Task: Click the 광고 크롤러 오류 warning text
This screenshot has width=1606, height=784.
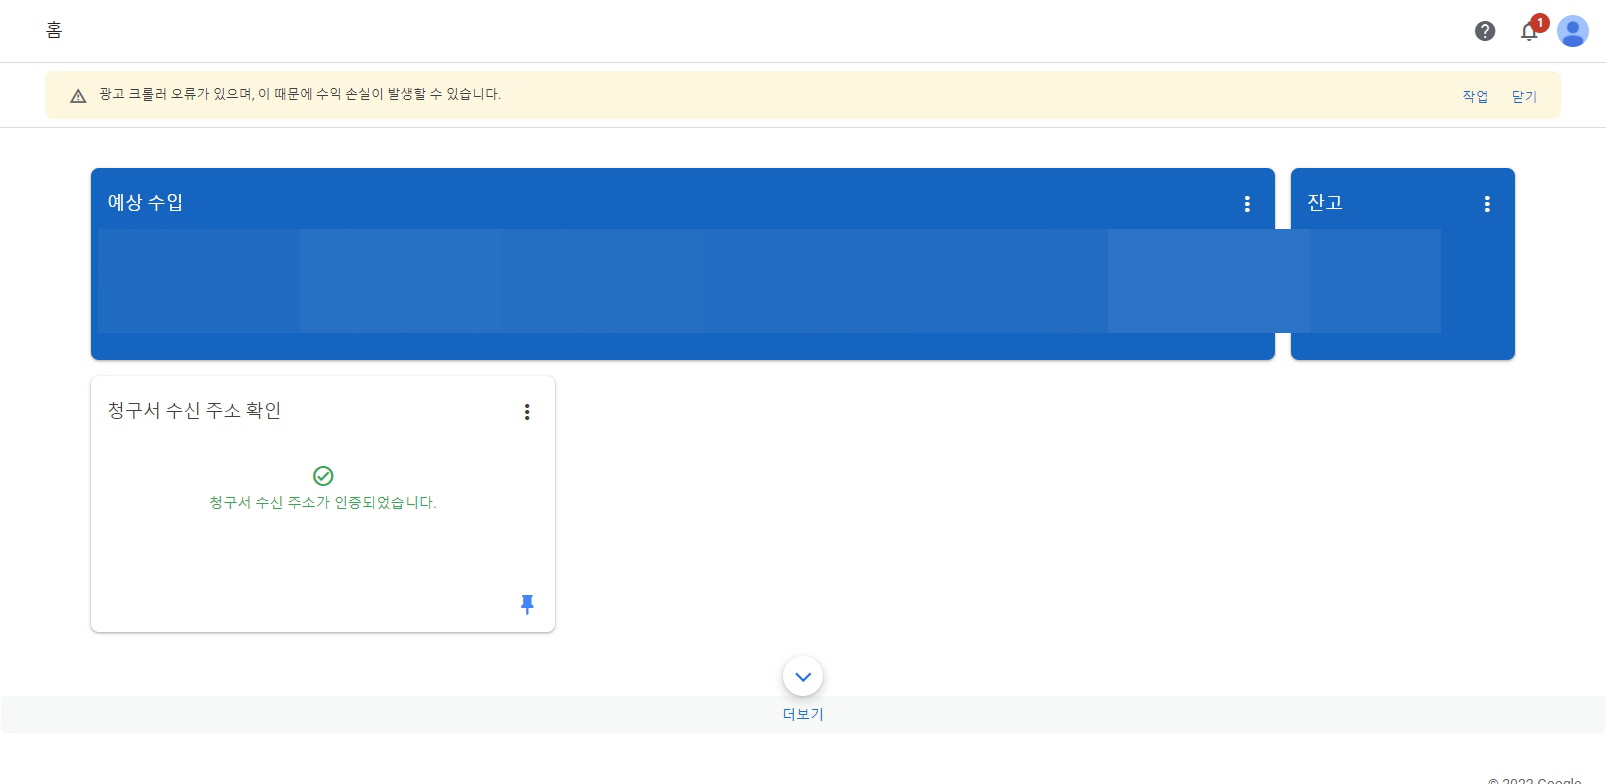Action: click(x=300, y=94)
